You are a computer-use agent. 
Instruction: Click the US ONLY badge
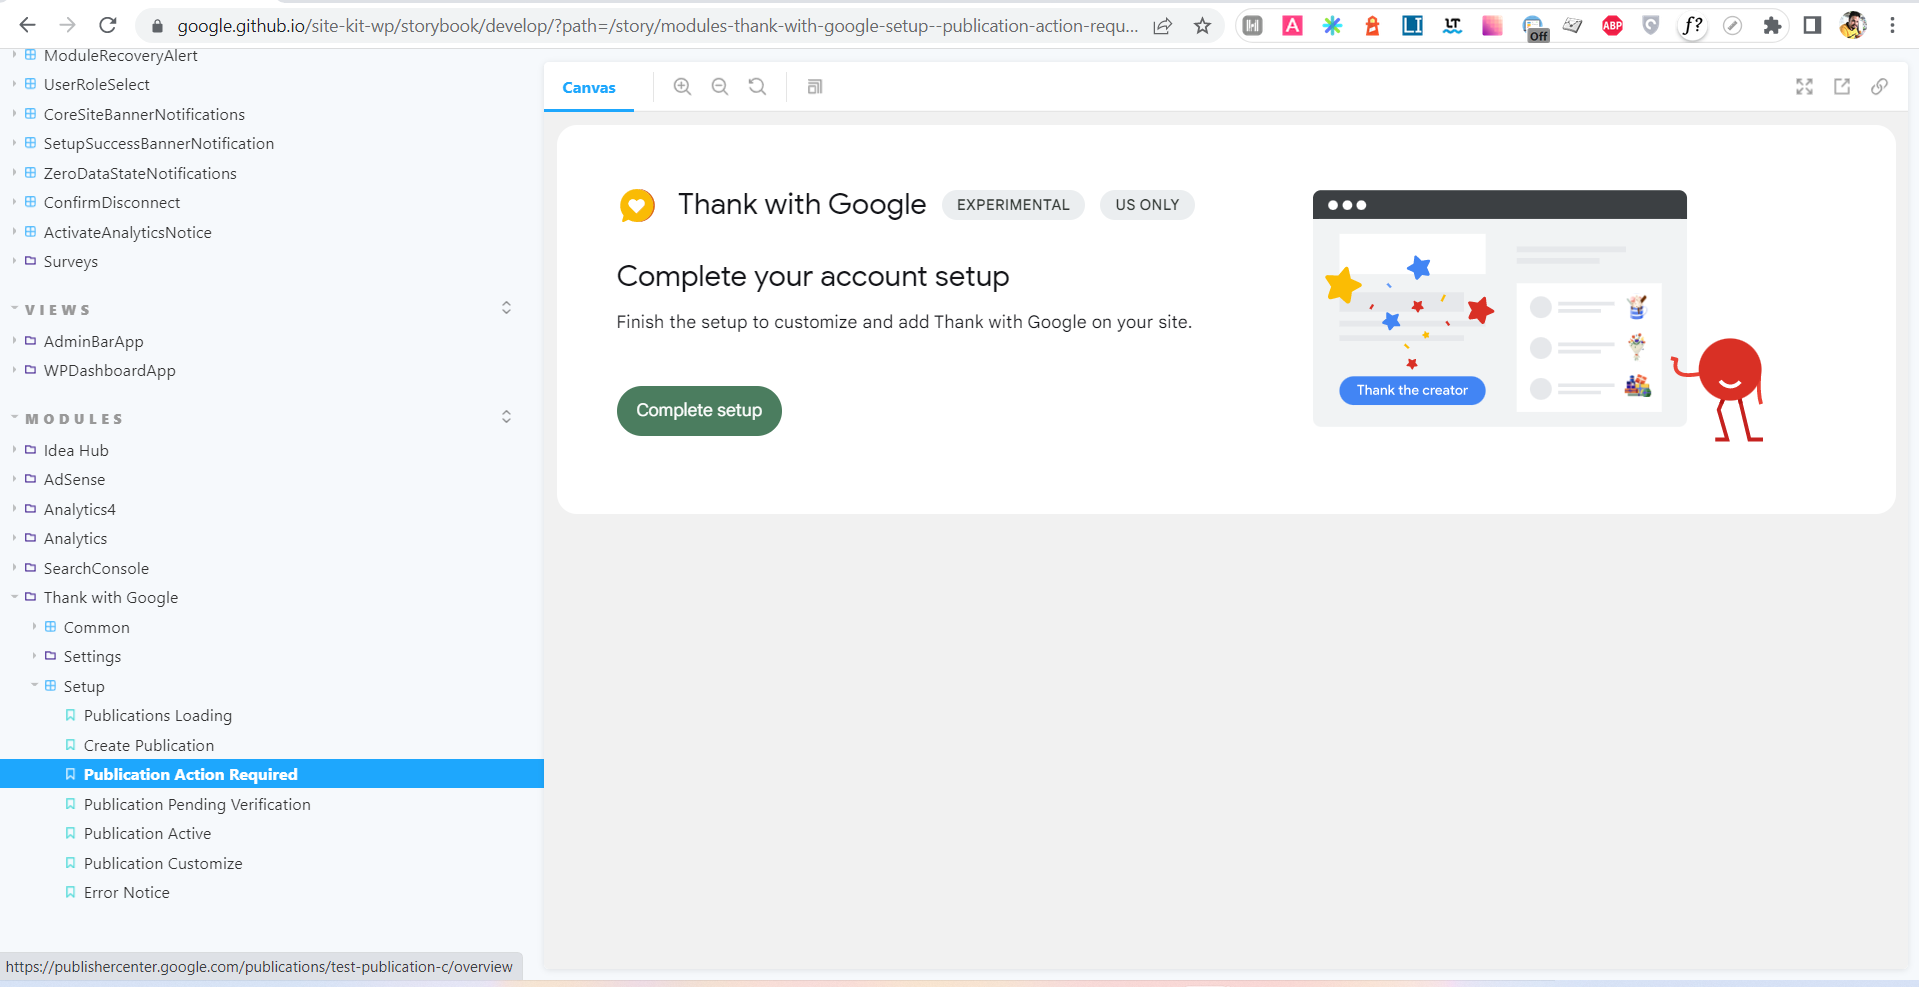tap(1147, 205)
